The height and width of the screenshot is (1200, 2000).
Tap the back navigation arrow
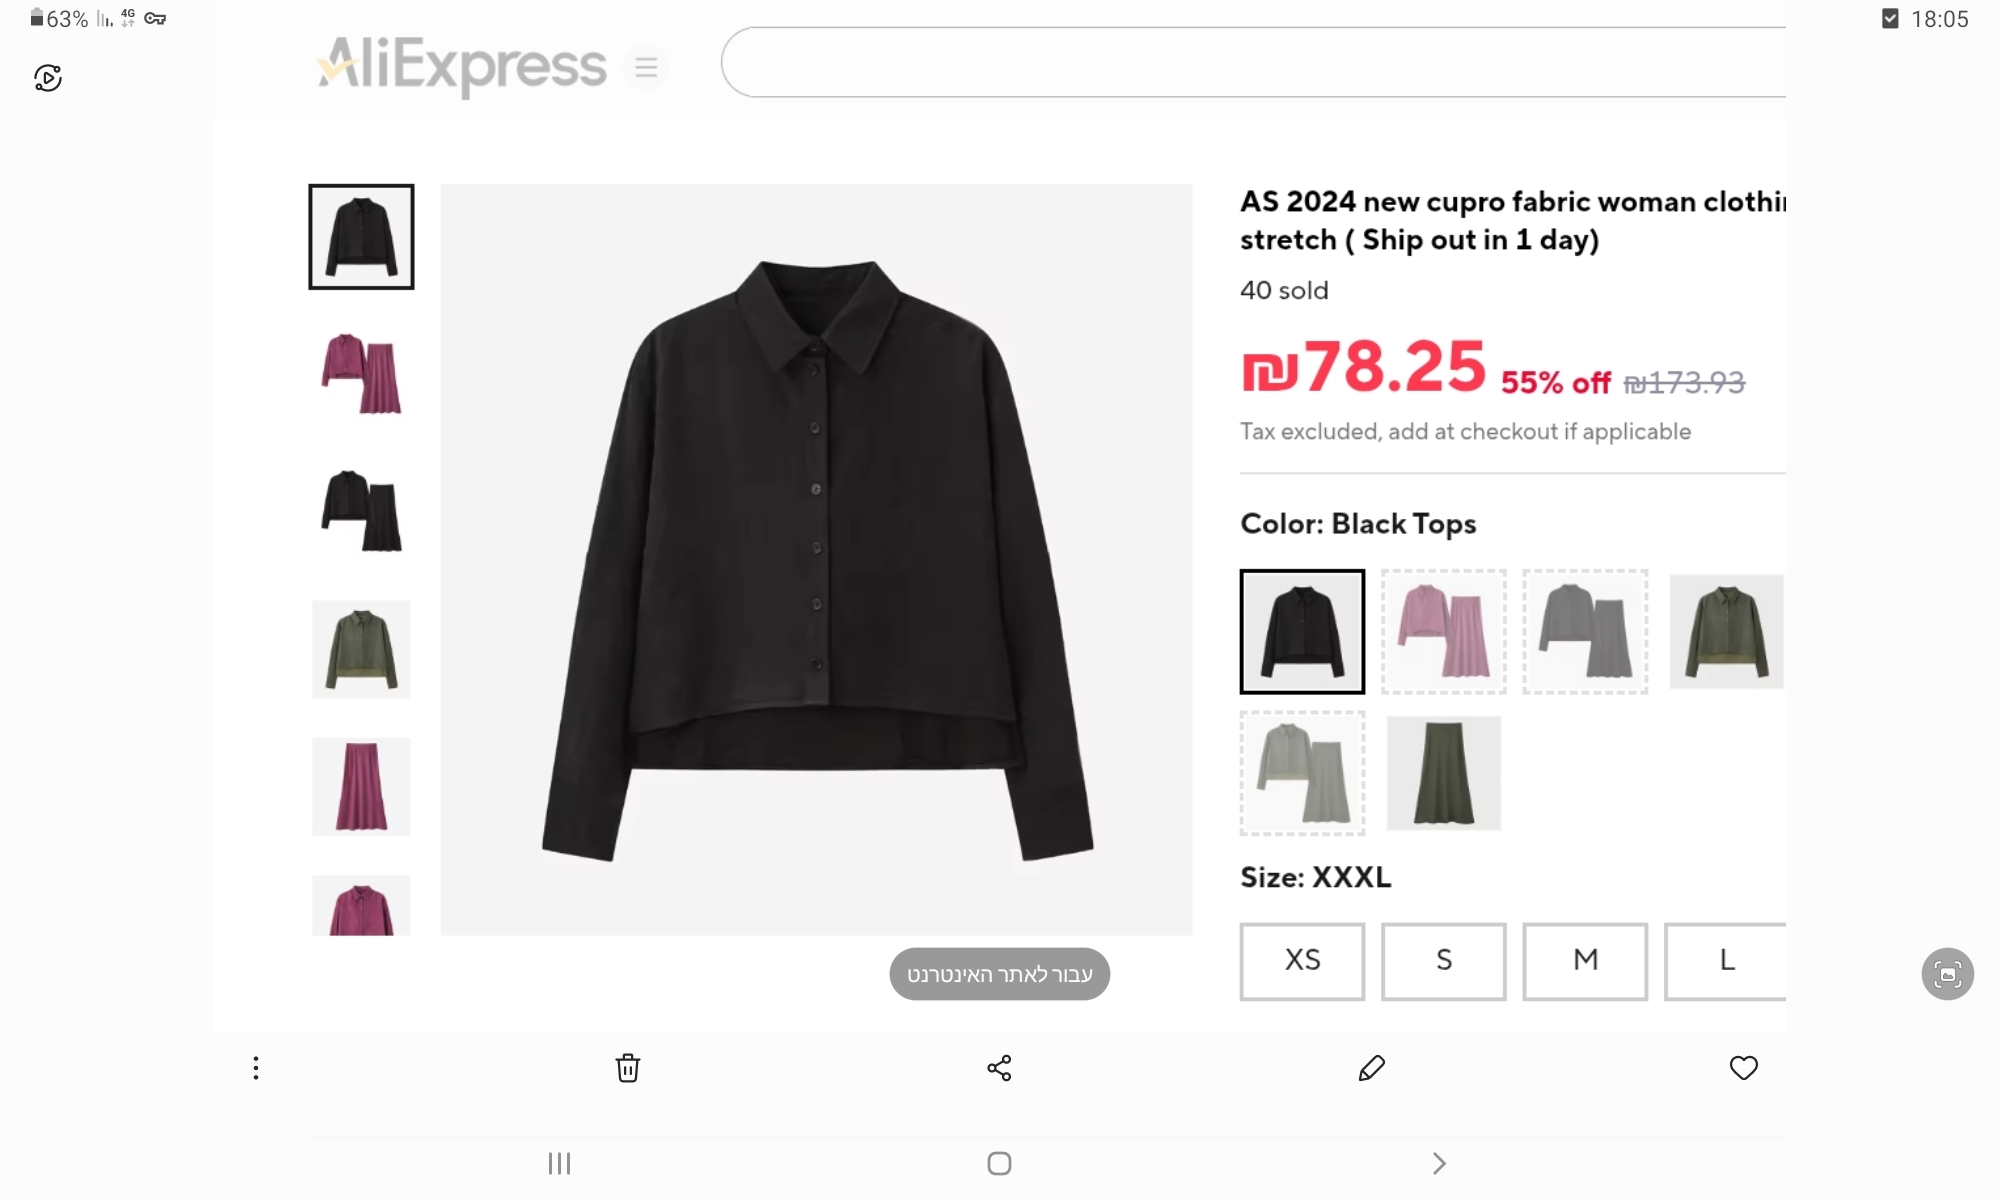click(1439, 1163)
